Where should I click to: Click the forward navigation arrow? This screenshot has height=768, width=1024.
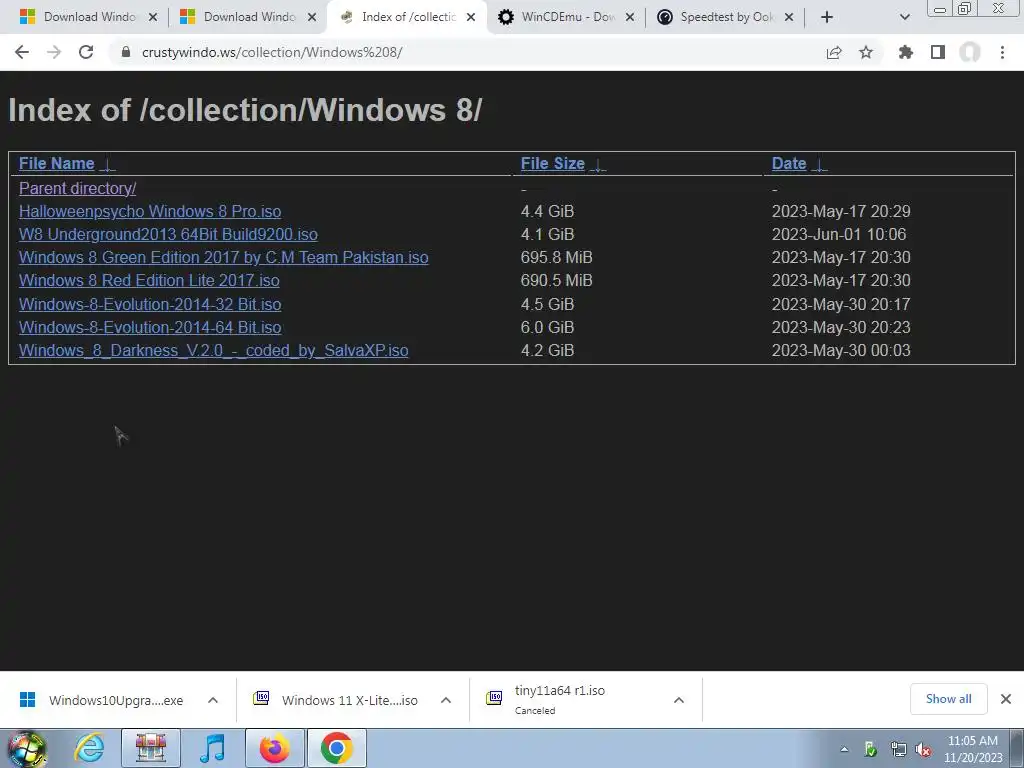tap(54, 52)
